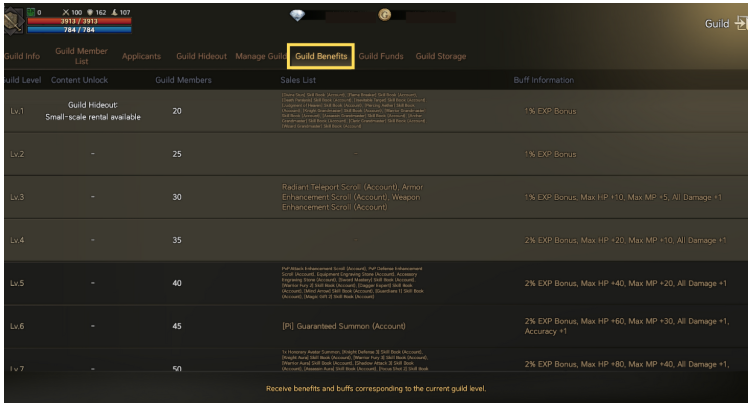Click Radiant Teleport Scroll sales list entry
This screenshot has height=408, width=754.
pyautogui.click(x=352, y=197)
